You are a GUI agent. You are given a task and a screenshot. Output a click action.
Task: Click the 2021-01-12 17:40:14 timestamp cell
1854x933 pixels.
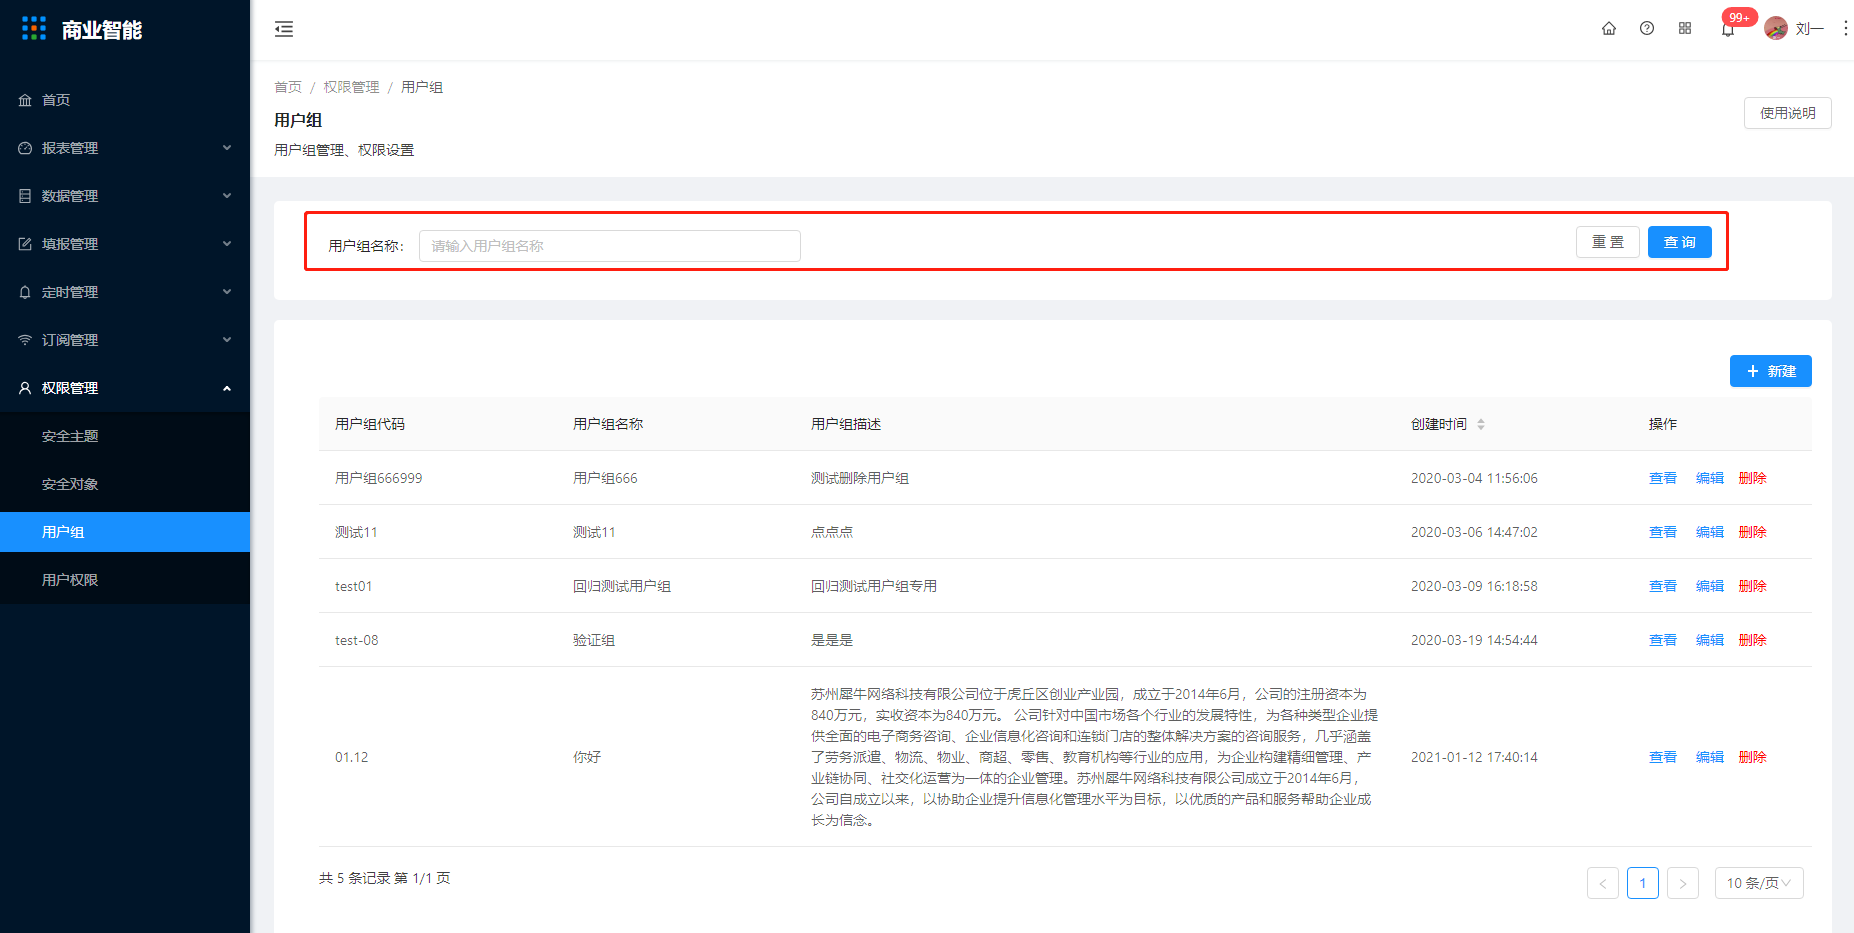coord(1474,757)
